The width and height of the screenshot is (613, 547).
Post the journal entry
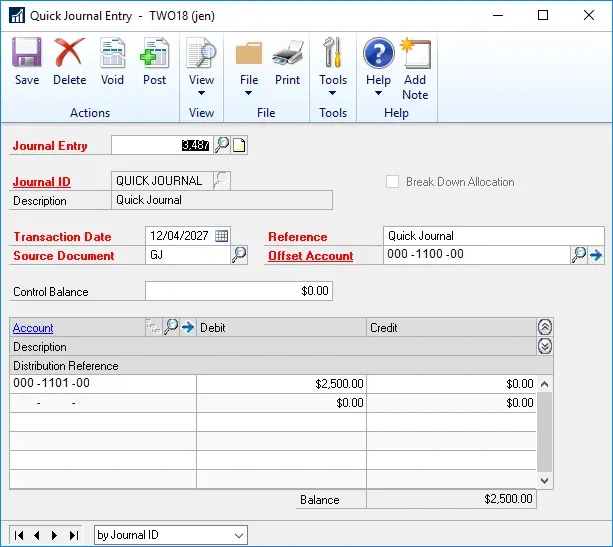(154, 62)
